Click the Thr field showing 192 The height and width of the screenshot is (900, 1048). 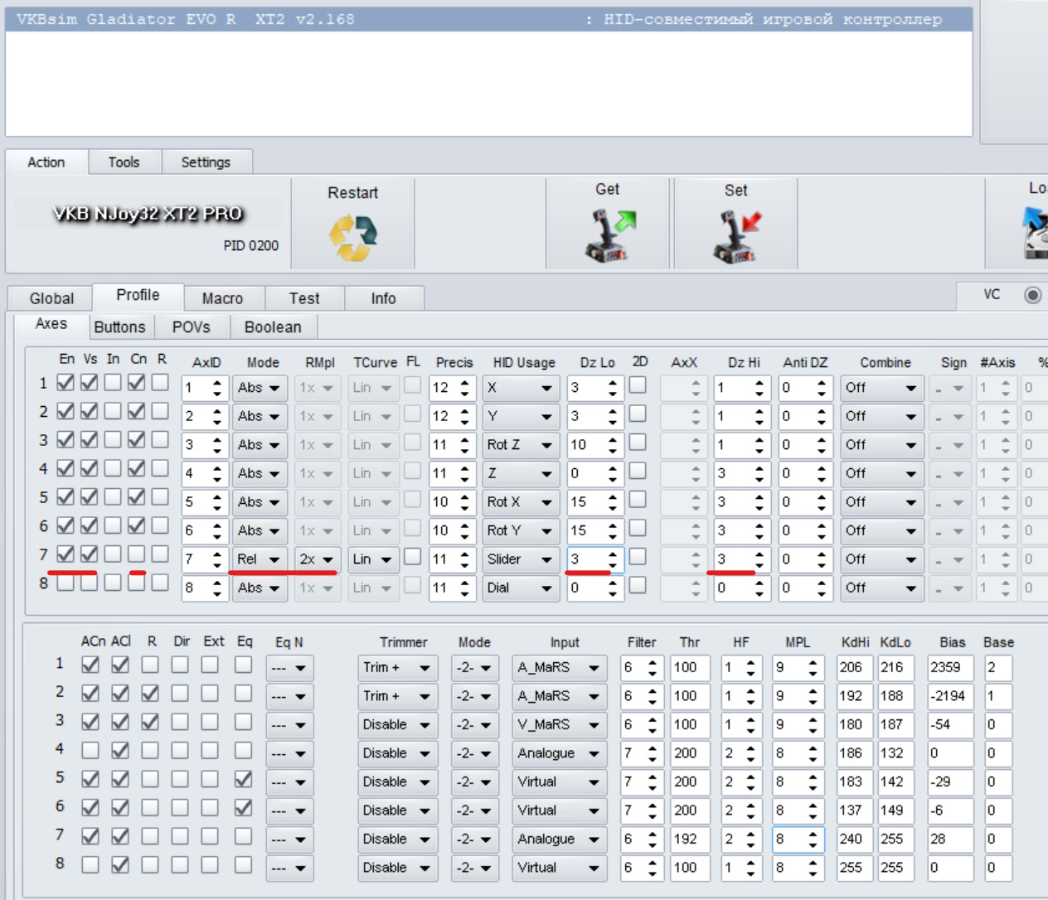tap(690, 839)
